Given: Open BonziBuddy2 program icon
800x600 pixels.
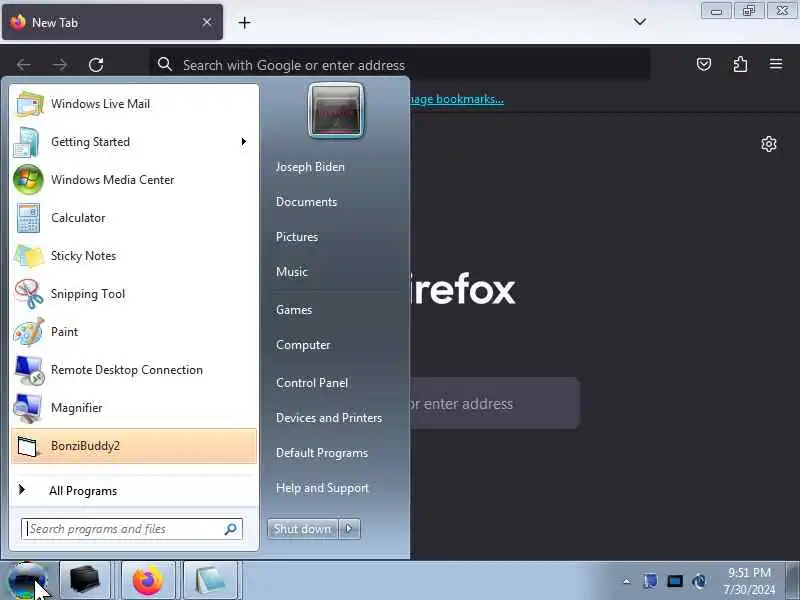Looking at the screenshot, I should [27, 446].
